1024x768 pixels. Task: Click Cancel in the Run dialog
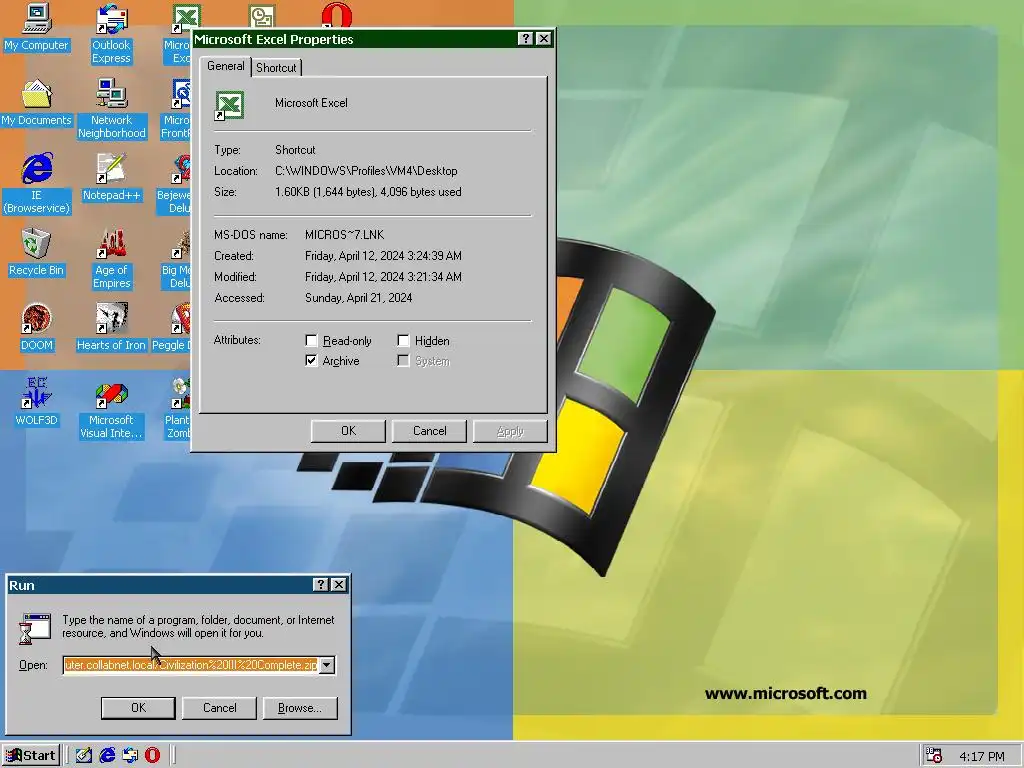click(x=219, y=708)
